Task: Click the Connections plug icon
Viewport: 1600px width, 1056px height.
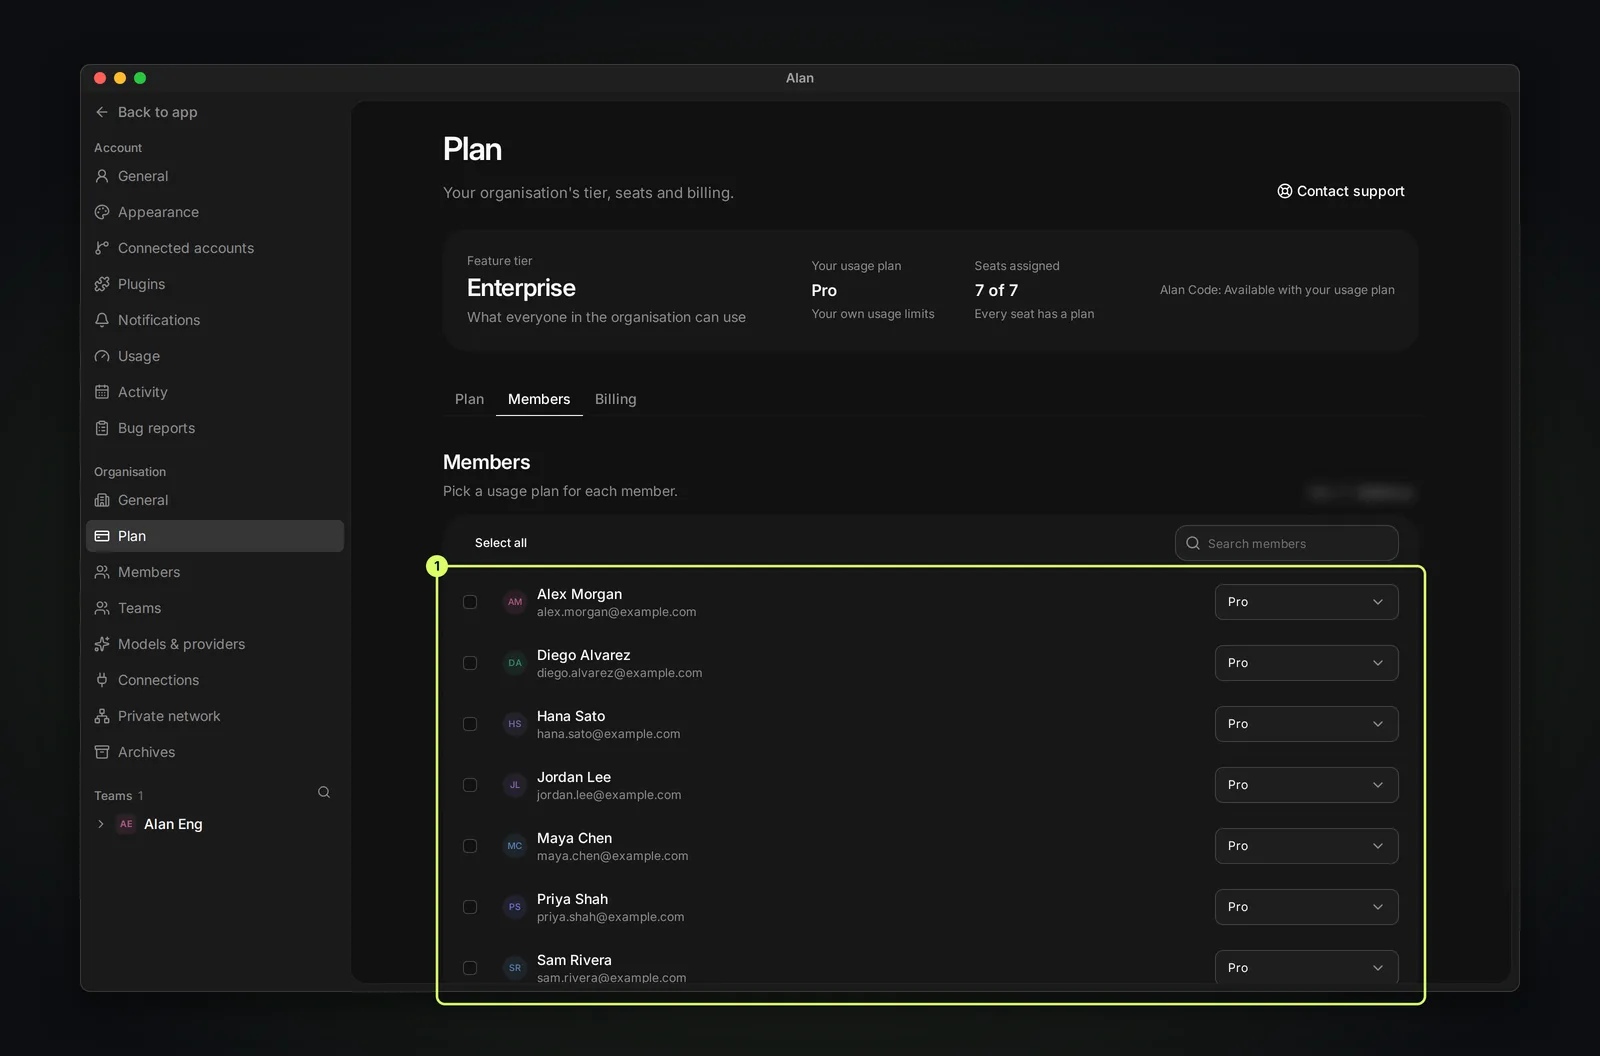Action: (x=102, y=680)
